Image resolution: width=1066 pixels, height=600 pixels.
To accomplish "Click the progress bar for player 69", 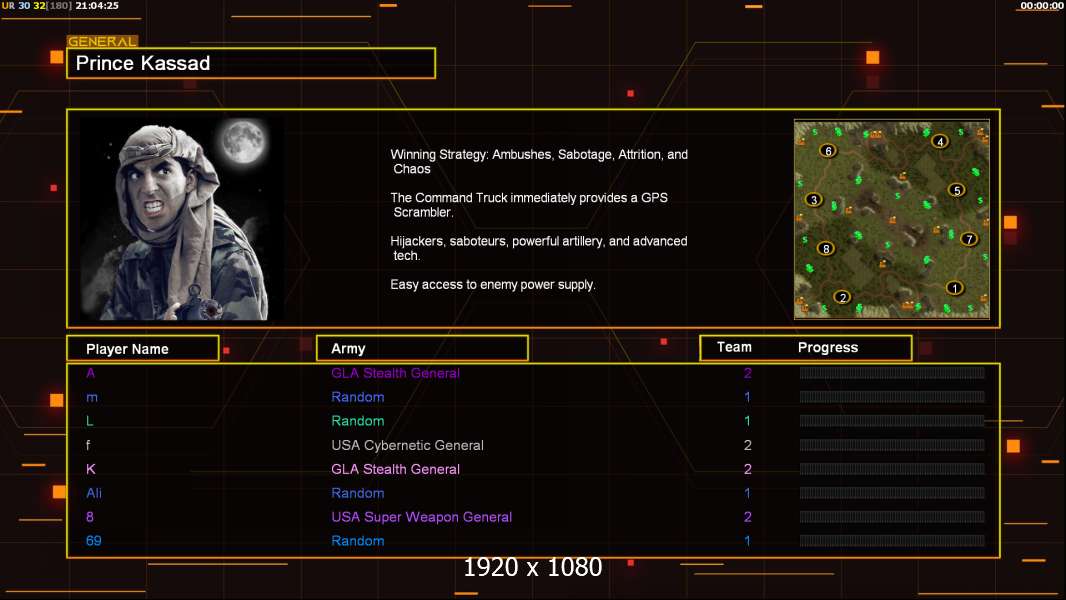I will 892,541.
